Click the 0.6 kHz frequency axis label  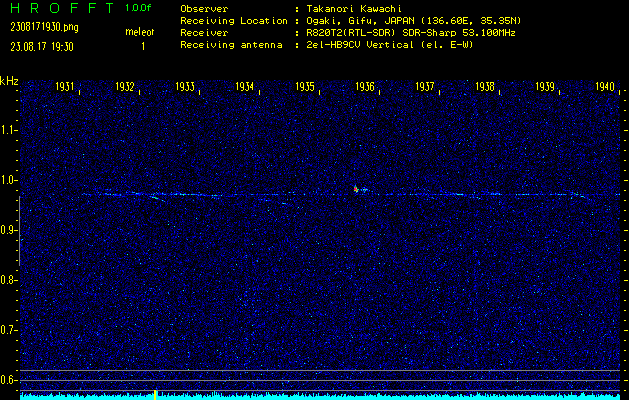click(9, 380)
